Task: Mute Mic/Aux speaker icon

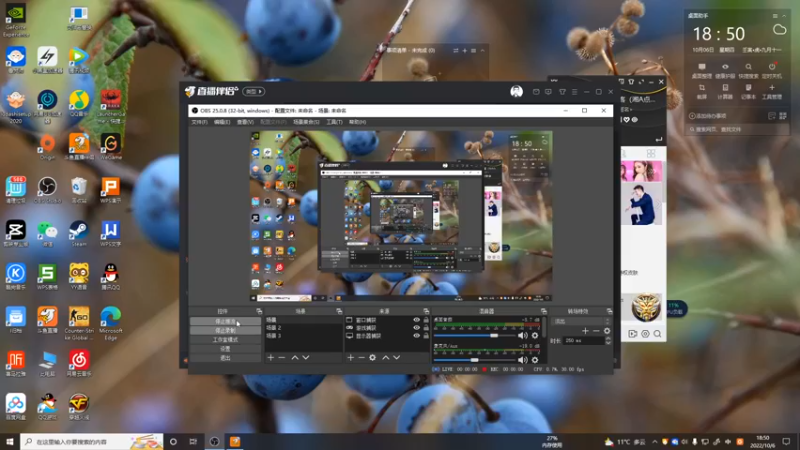Action: tap(522, 360)
